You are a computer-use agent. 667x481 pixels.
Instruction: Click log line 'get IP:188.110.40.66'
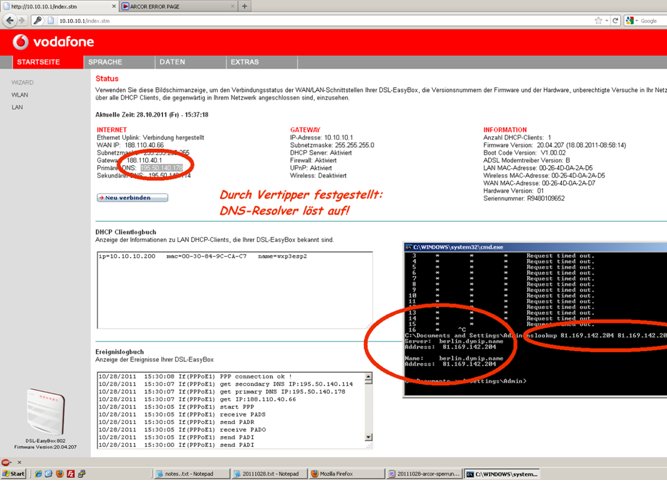[197, 399]
